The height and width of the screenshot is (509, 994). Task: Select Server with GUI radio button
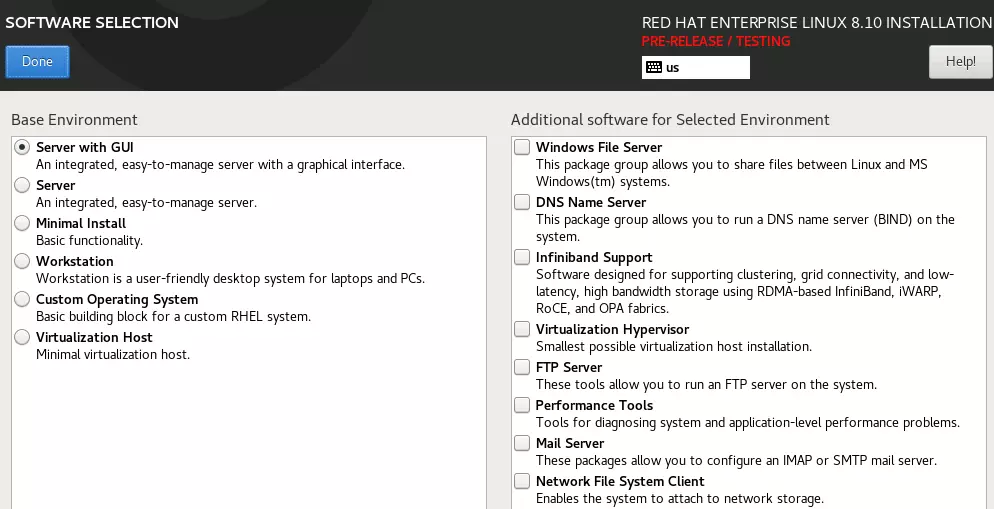point(22,147)
